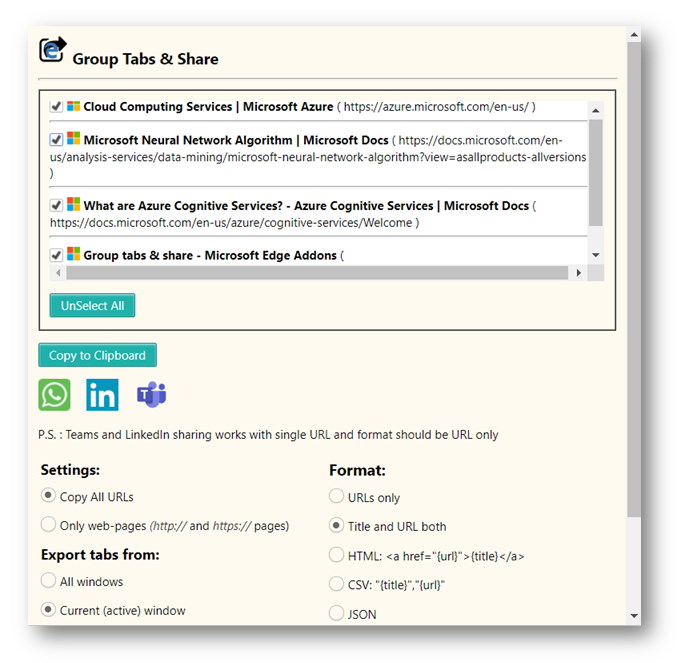Click the tab list scroll up arrow
Screen dimensions: 681x663
[596, 110]
